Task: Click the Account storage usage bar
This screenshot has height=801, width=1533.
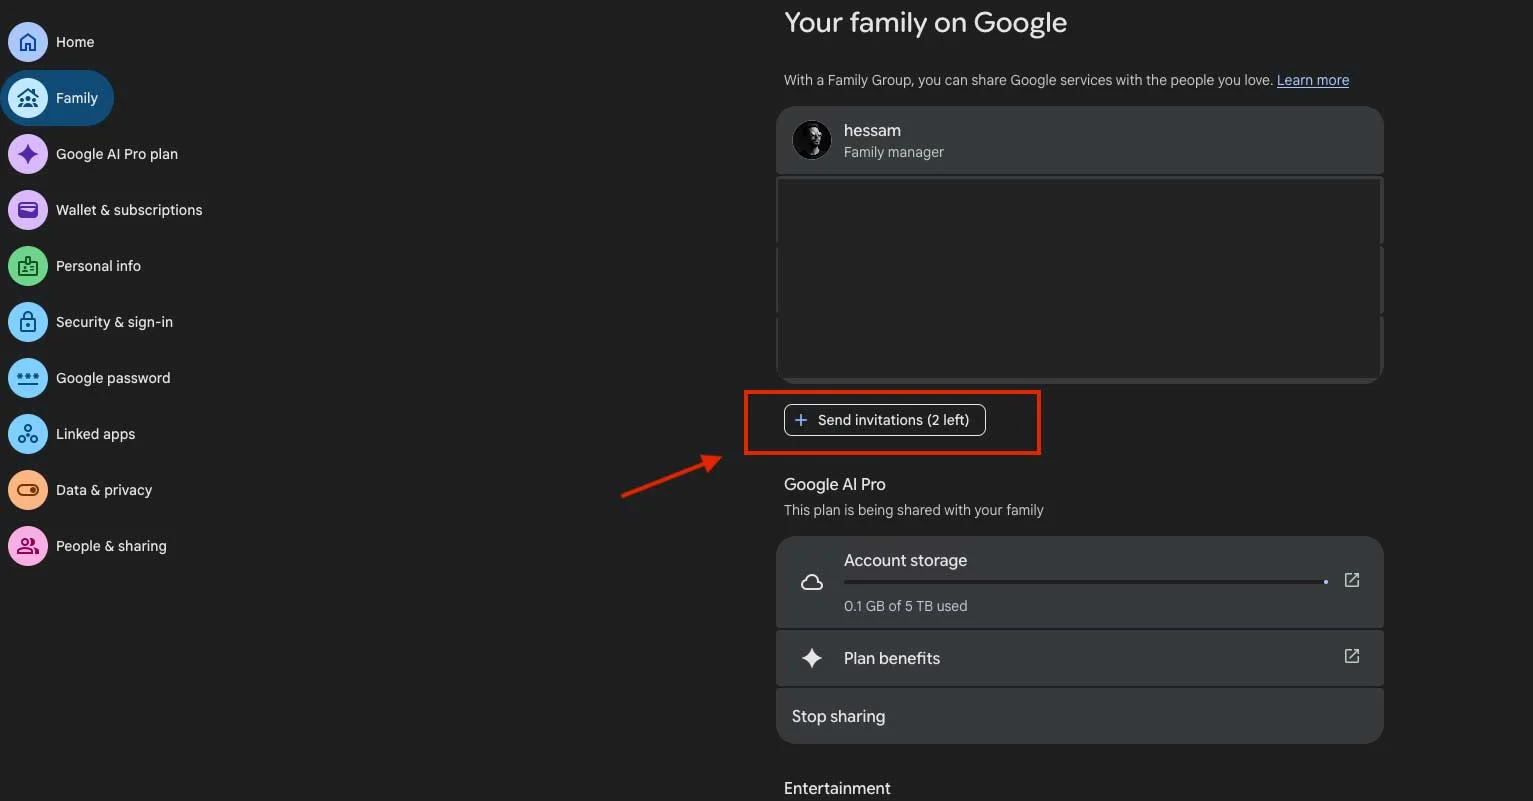Action: pyautogui.click(x=1086, y=581)
